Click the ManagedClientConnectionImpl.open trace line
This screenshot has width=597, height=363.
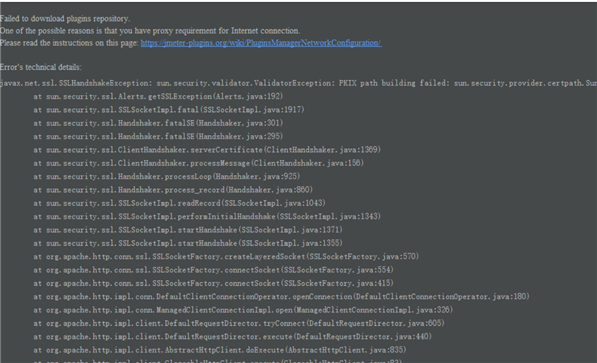(243, 310)
